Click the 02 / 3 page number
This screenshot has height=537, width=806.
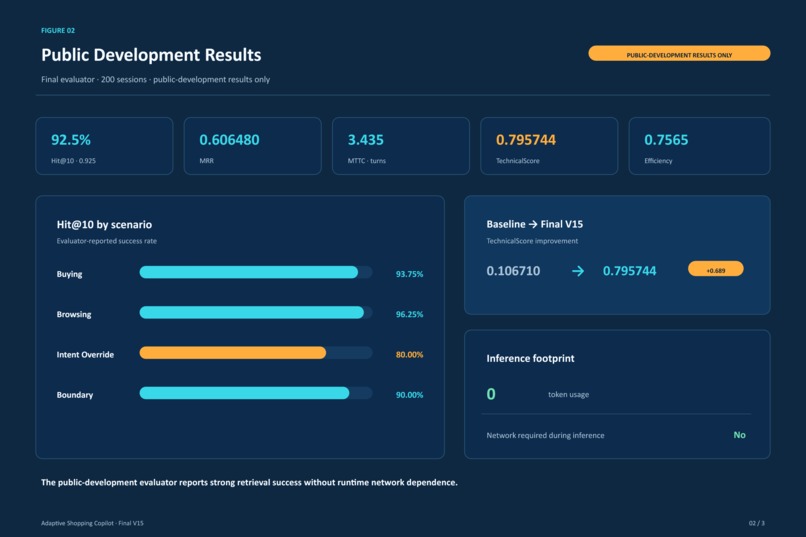click(x=757, y=523)
